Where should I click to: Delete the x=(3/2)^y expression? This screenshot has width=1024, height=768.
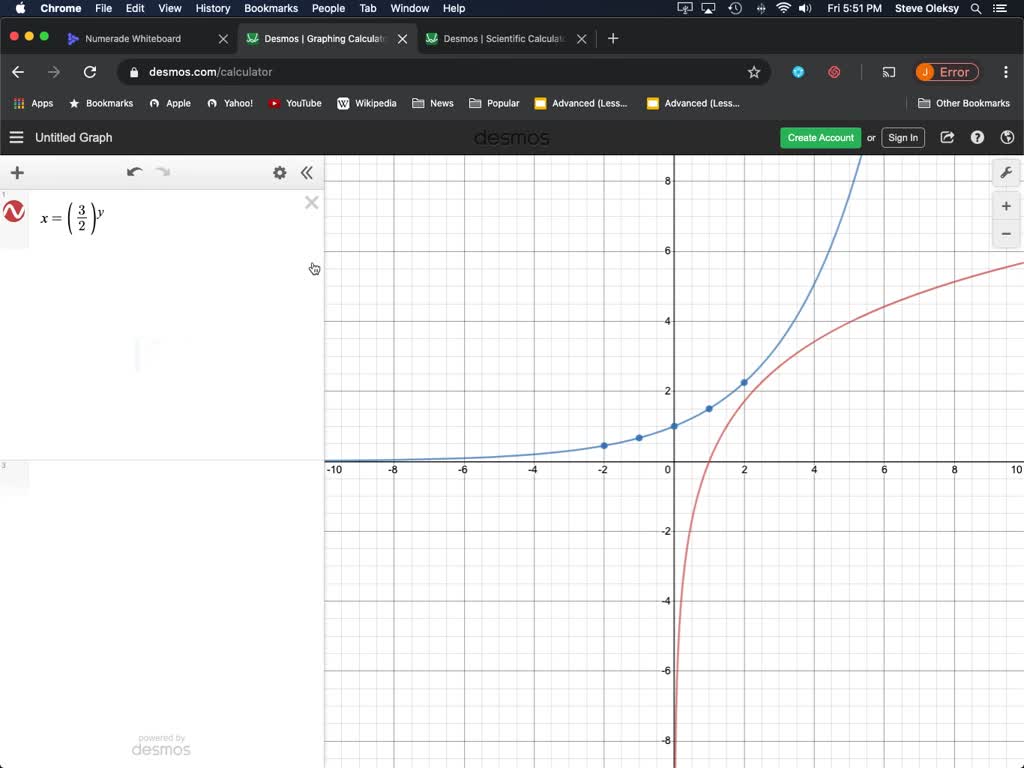tap(312, 203)
